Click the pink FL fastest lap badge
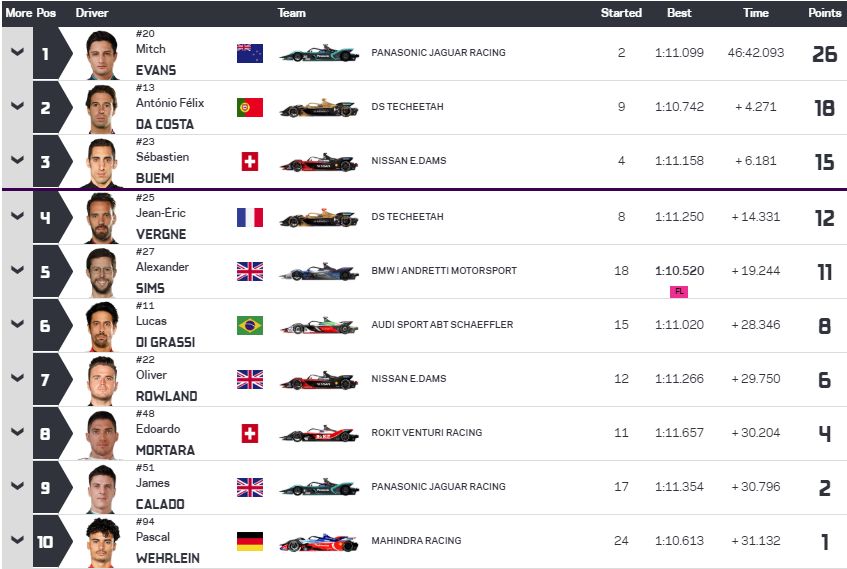The height and width of the screenshot is (569, 847). coord(679,292)
